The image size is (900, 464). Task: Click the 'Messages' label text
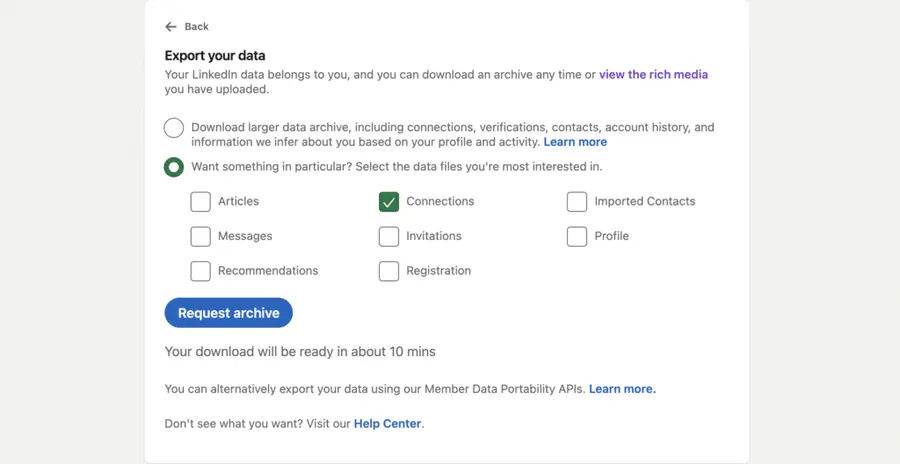[245, 236]
